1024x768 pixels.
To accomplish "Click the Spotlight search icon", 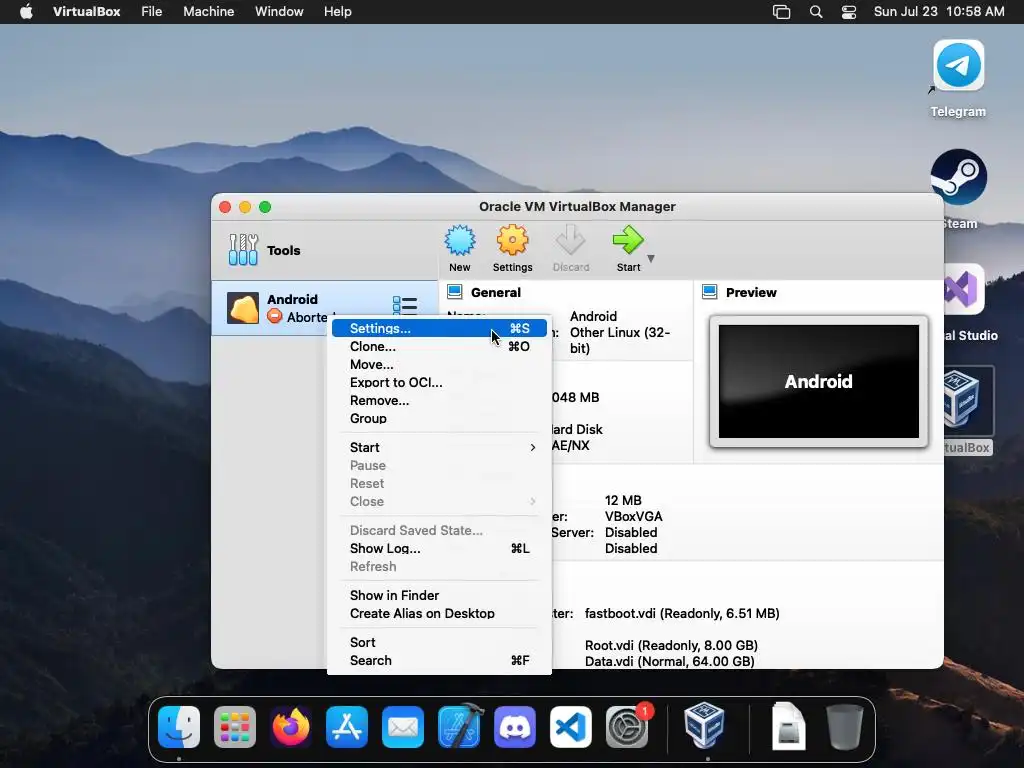I will click(x=816, y=12).
